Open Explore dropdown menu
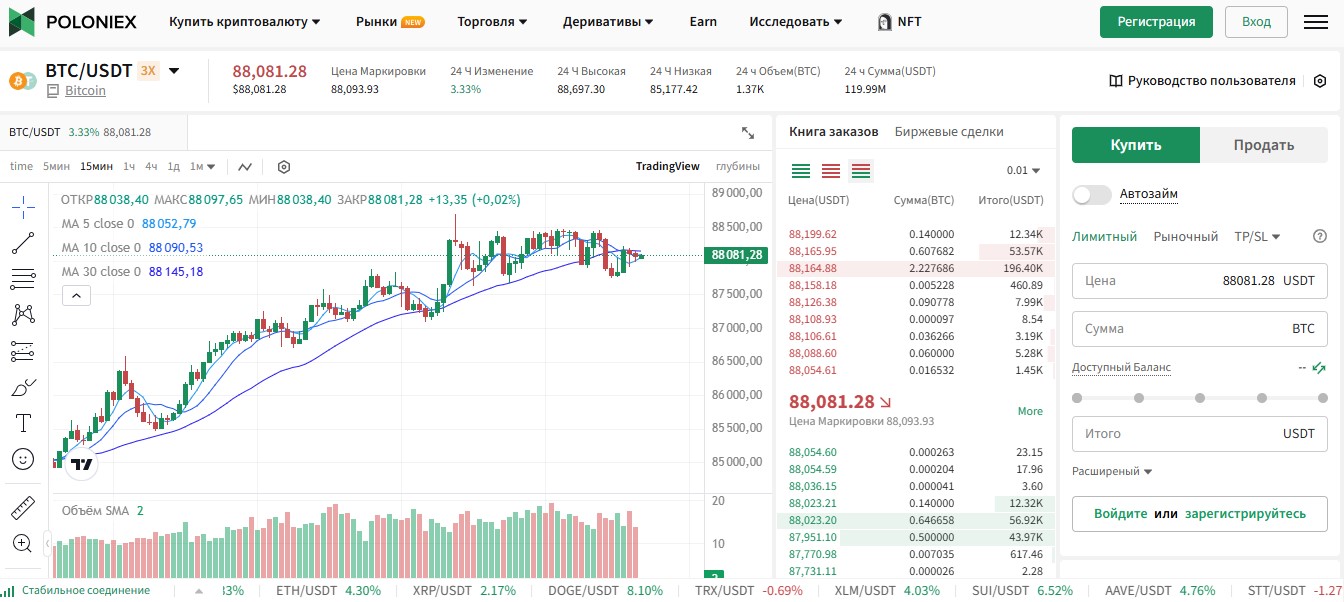Screen dimensions: 1344x602 tap(795, 21)
